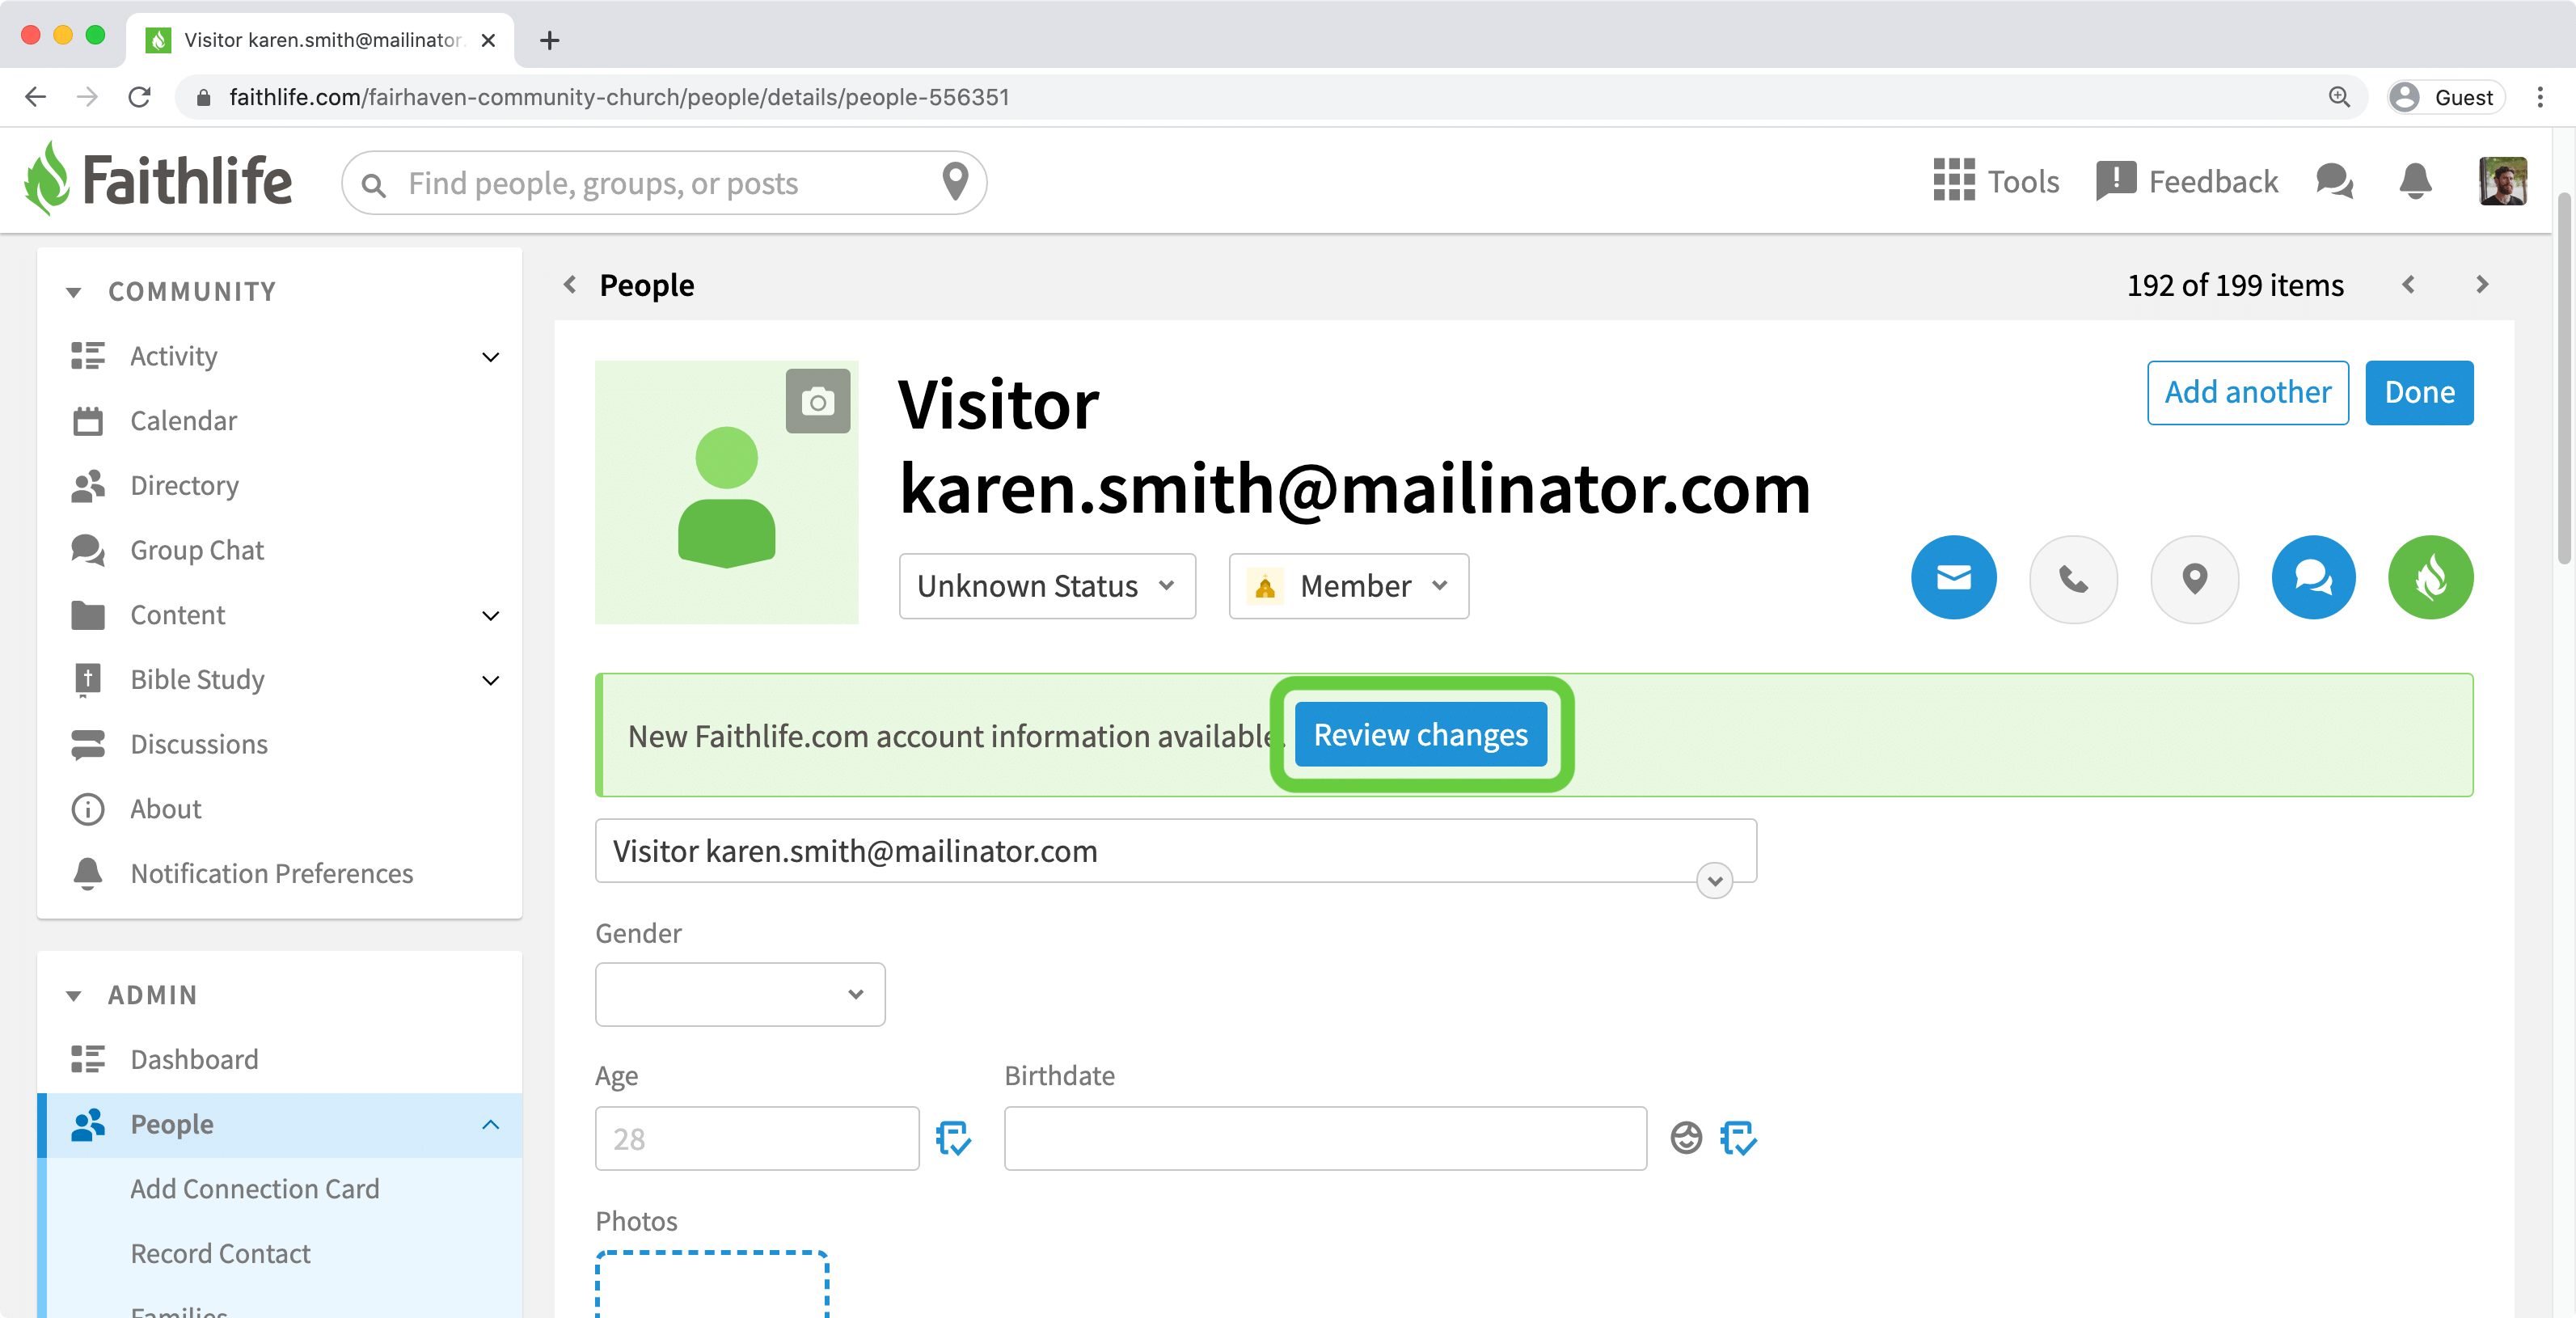Click the Photos upload drop area
2576x1318 pixels.
click(x=712, y=1283)
